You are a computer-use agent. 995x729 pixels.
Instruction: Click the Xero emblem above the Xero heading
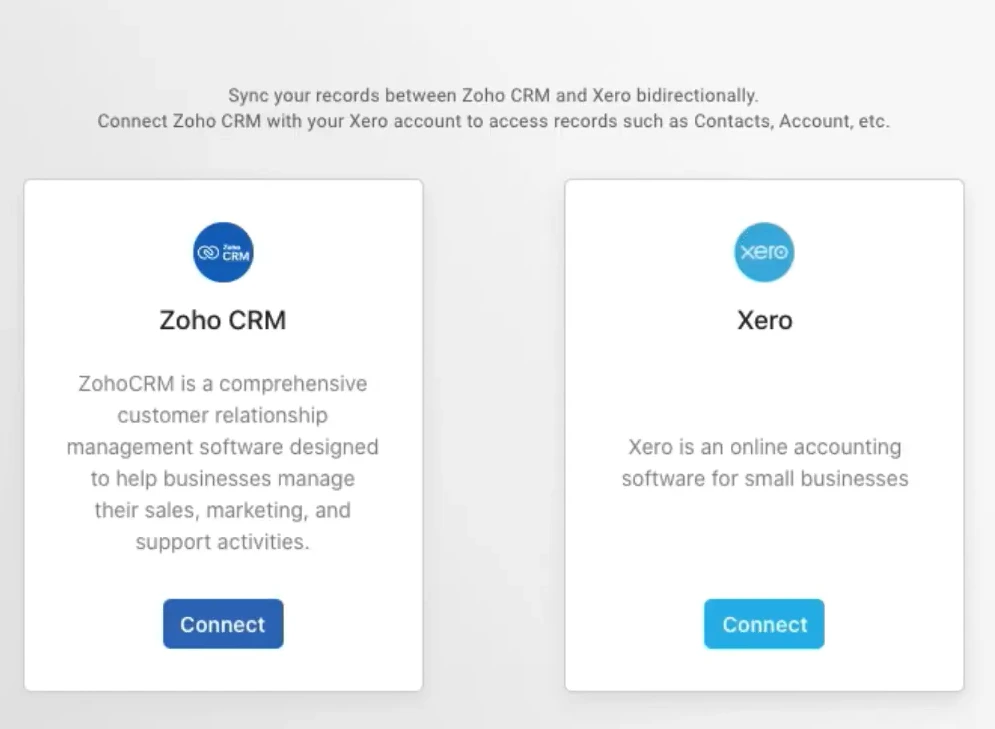[x=764, y=252]
